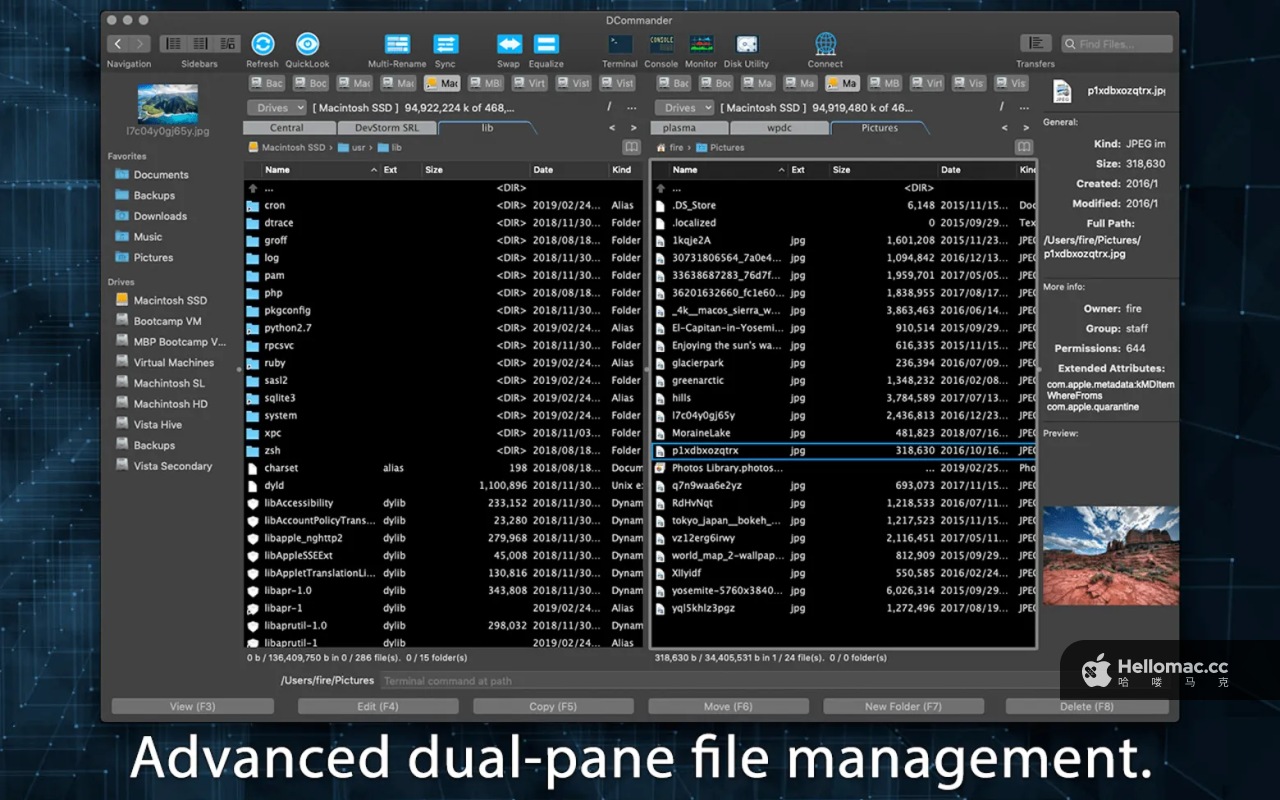This screenshot has height=800, width=1280.
Task: Click the 'Virt' drive button in right pane
Action: click(x=927, y=83)
